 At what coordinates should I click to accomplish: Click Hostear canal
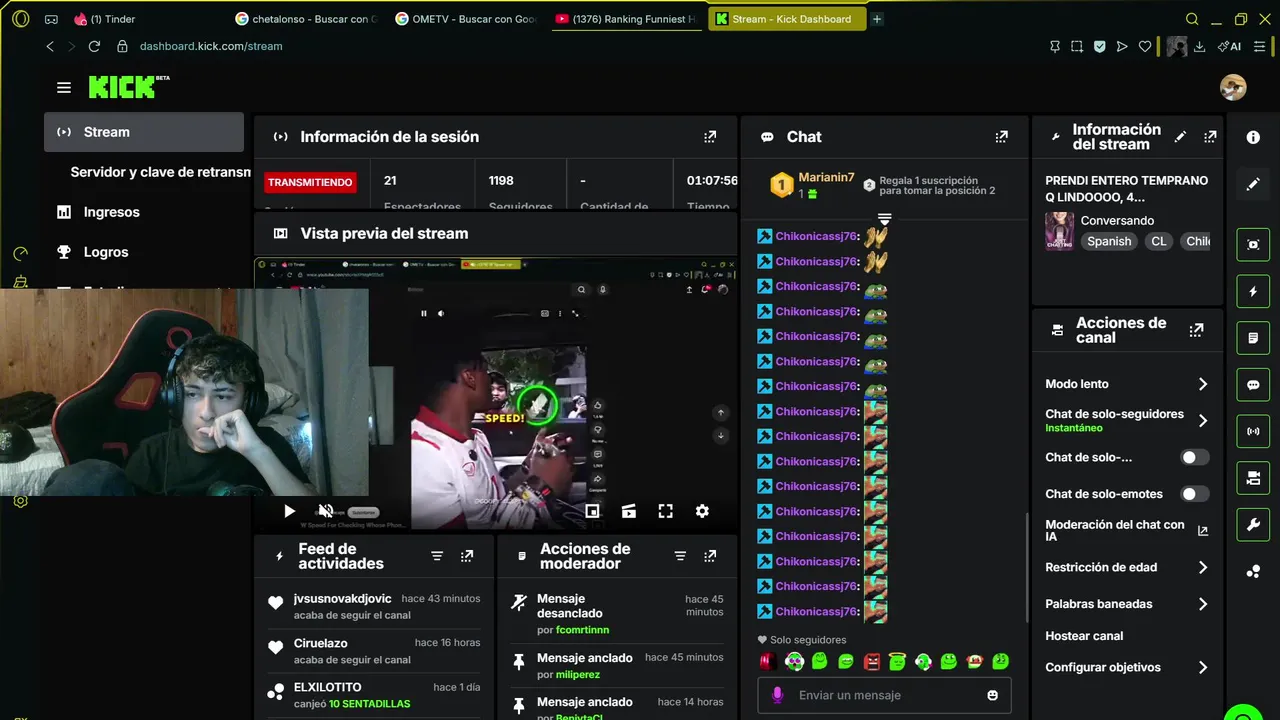pos(1084,636)
